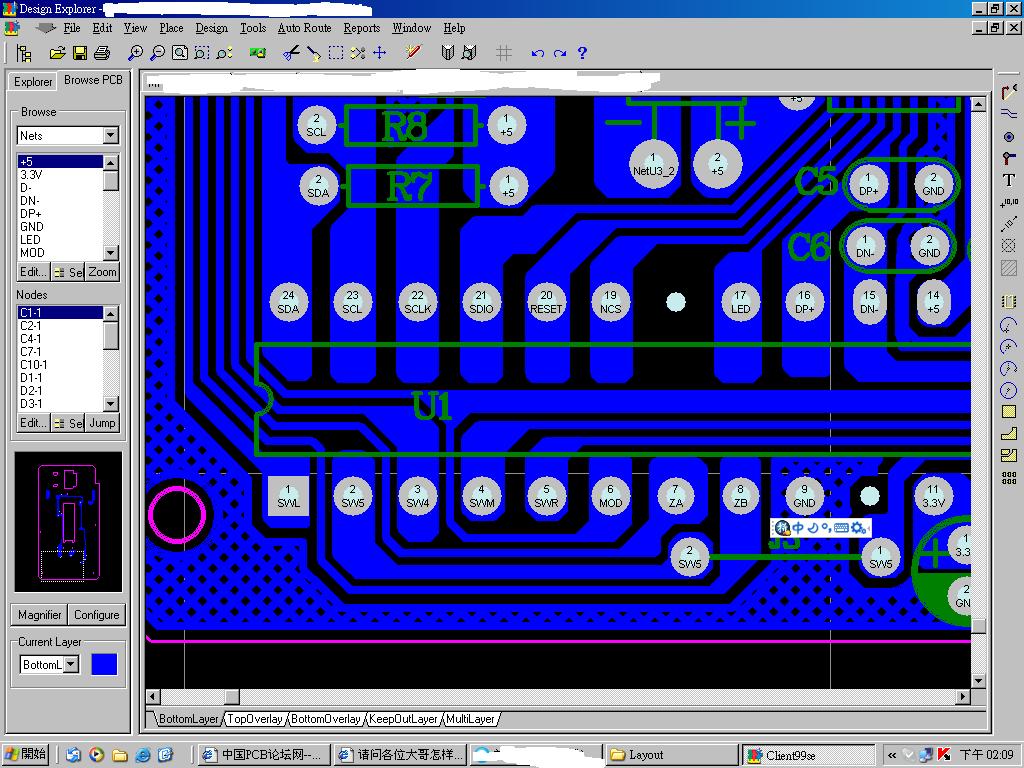Screen dimensions: 1024x768
Task: Select inside area dashed rectangle tool
Action: pos(336,53)
